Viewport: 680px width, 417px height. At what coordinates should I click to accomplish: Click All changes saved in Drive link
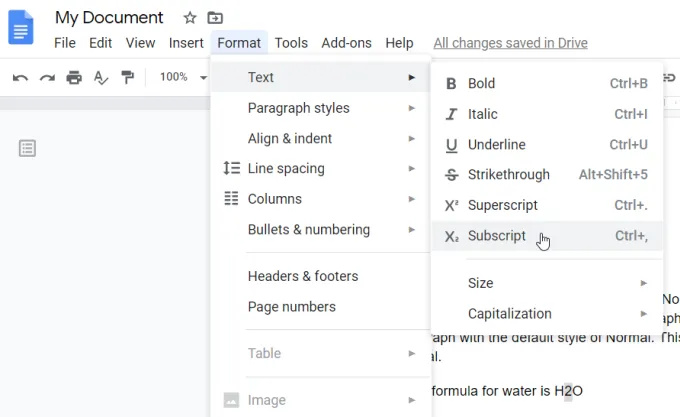click(510, 43)
